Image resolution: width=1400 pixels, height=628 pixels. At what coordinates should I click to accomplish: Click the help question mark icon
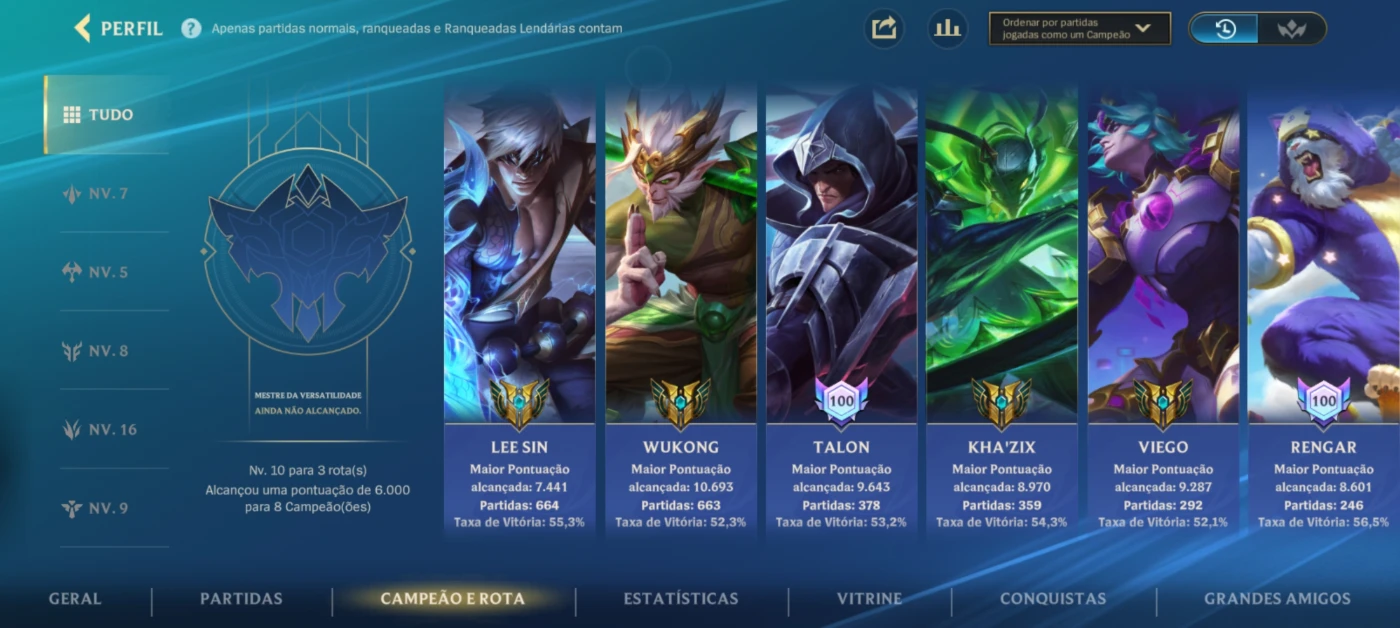191,28
